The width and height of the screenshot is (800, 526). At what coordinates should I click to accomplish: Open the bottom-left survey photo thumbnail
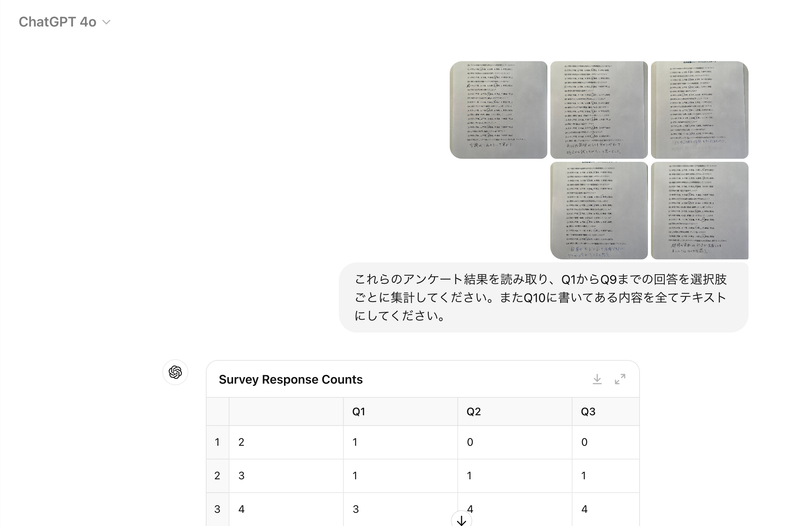click(599, 211)
